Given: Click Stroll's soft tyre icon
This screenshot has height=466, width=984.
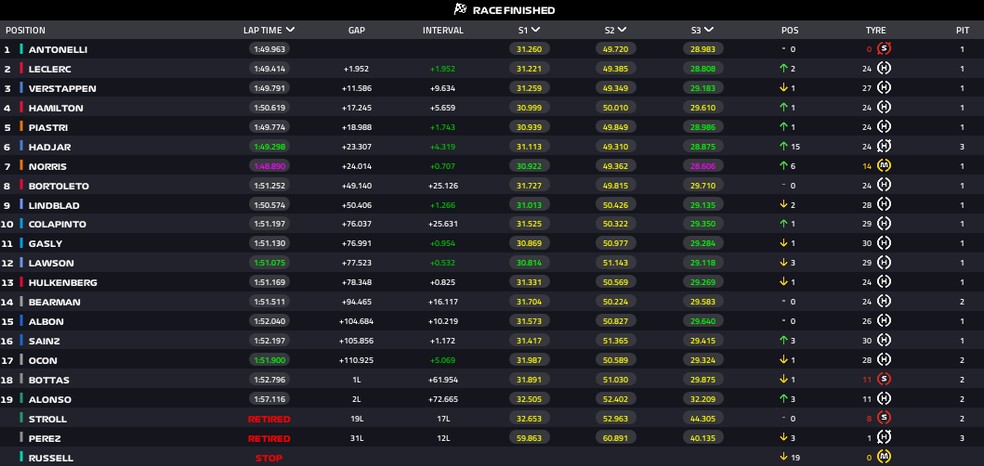Looking at the screenshot, I should pyautogui.click(x=884, y=418).
